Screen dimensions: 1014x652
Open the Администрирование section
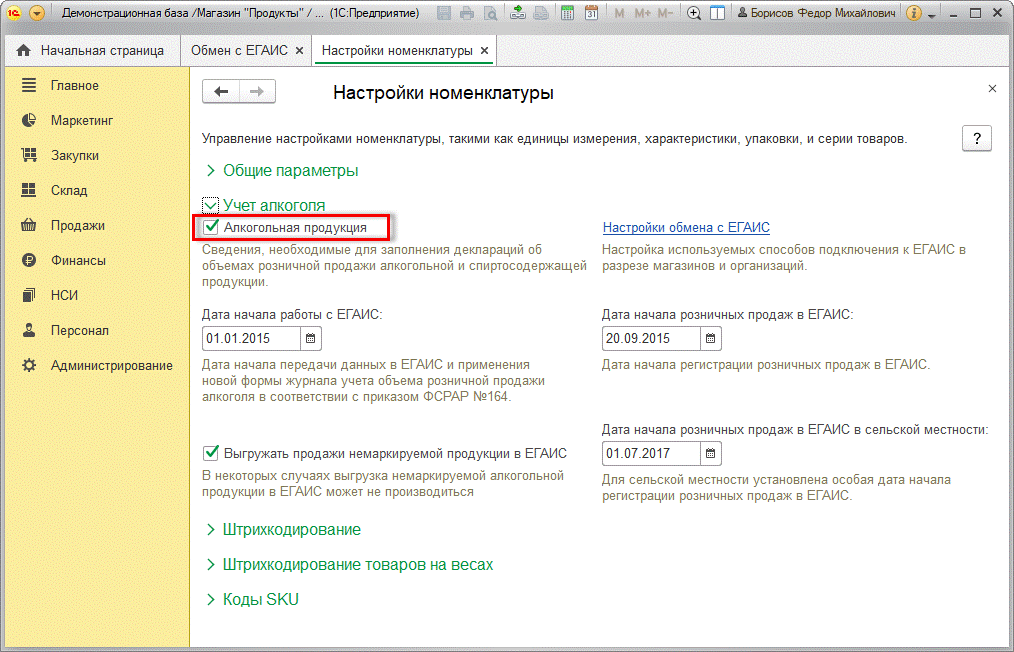point(112,365)
